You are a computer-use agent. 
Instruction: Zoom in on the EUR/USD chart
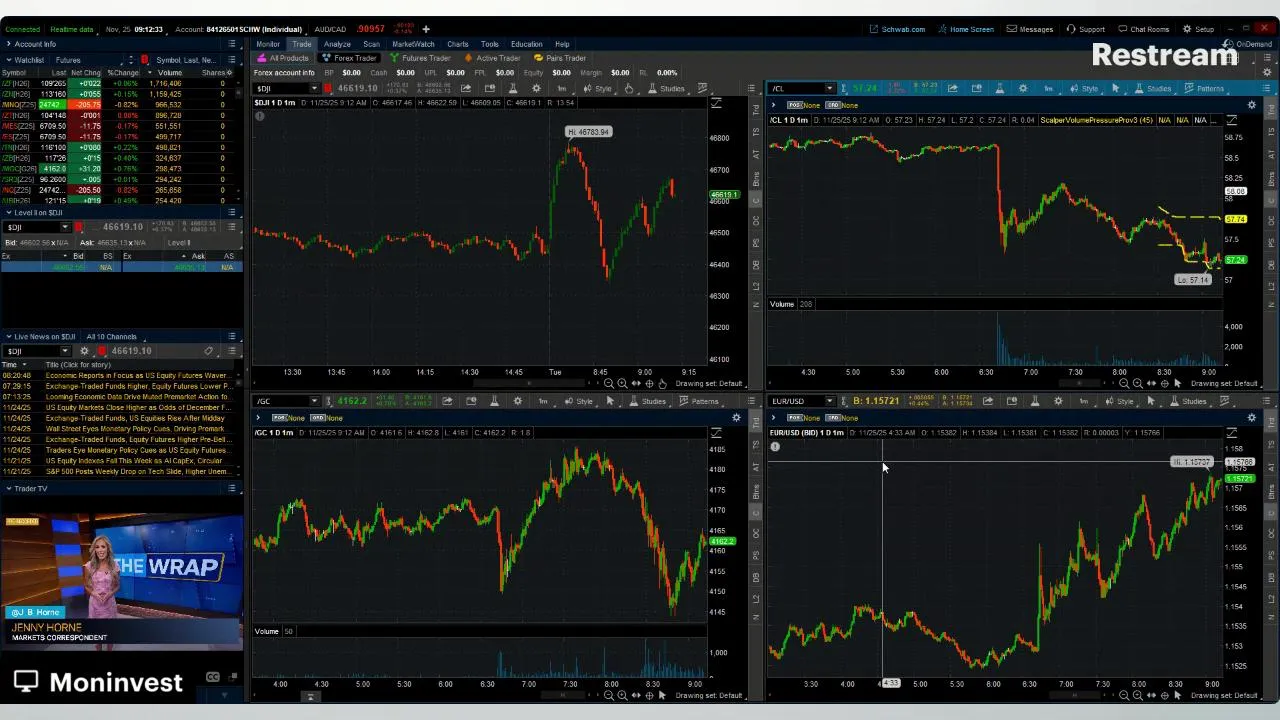point(1138,695)
